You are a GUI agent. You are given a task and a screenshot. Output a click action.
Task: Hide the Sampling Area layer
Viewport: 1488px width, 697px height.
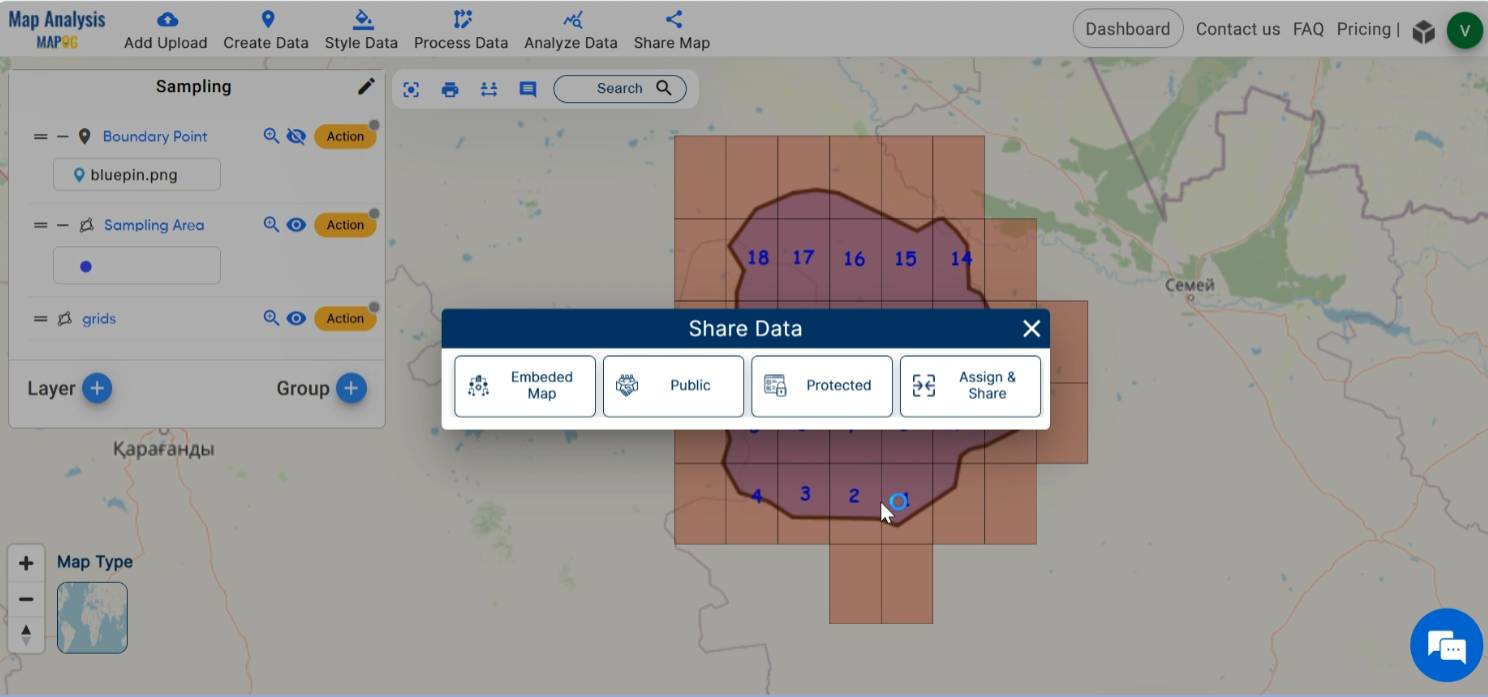(x=296, y=225)
